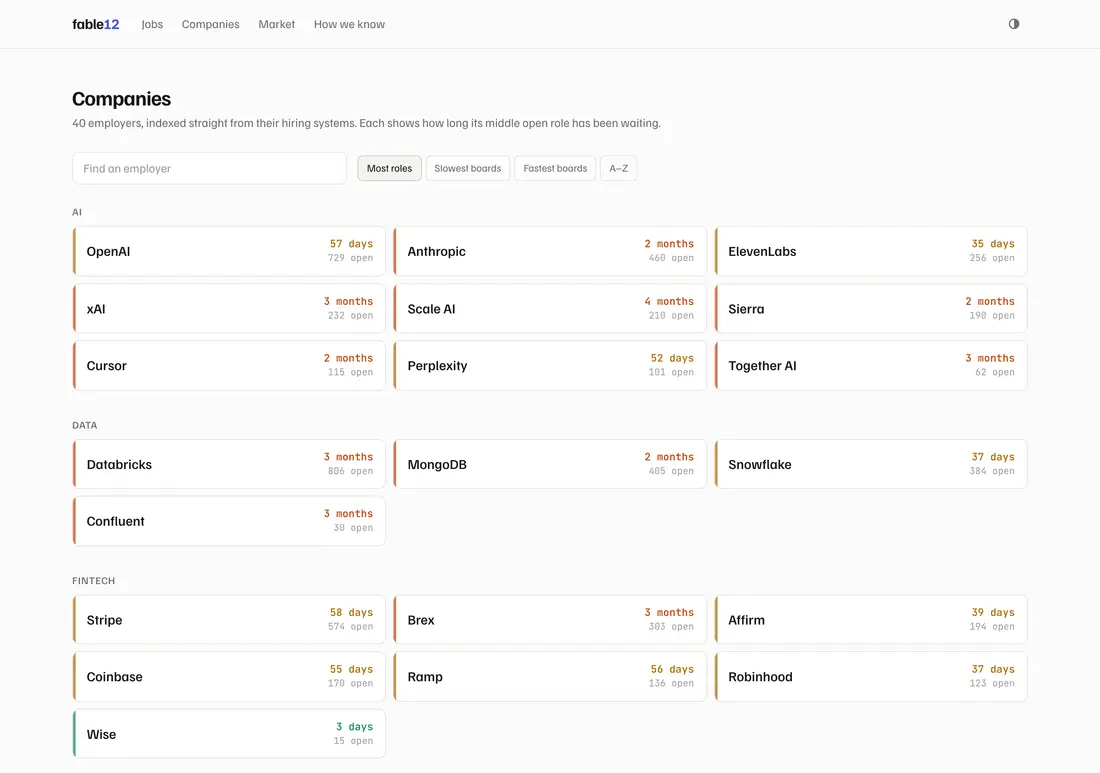View the MongoDB company card
The image size is (1100, 773).
pyautogui.click(x=550, y=464)
